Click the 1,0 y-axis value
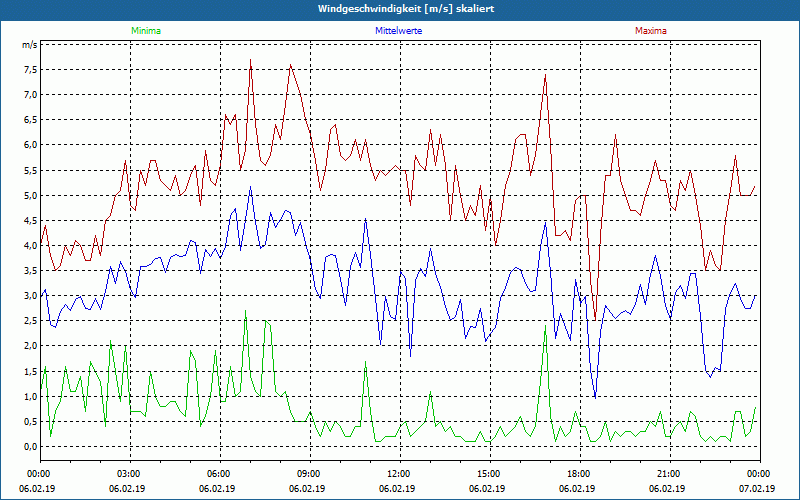The width and height of the screenshot is (800, 500). [31, 396]
